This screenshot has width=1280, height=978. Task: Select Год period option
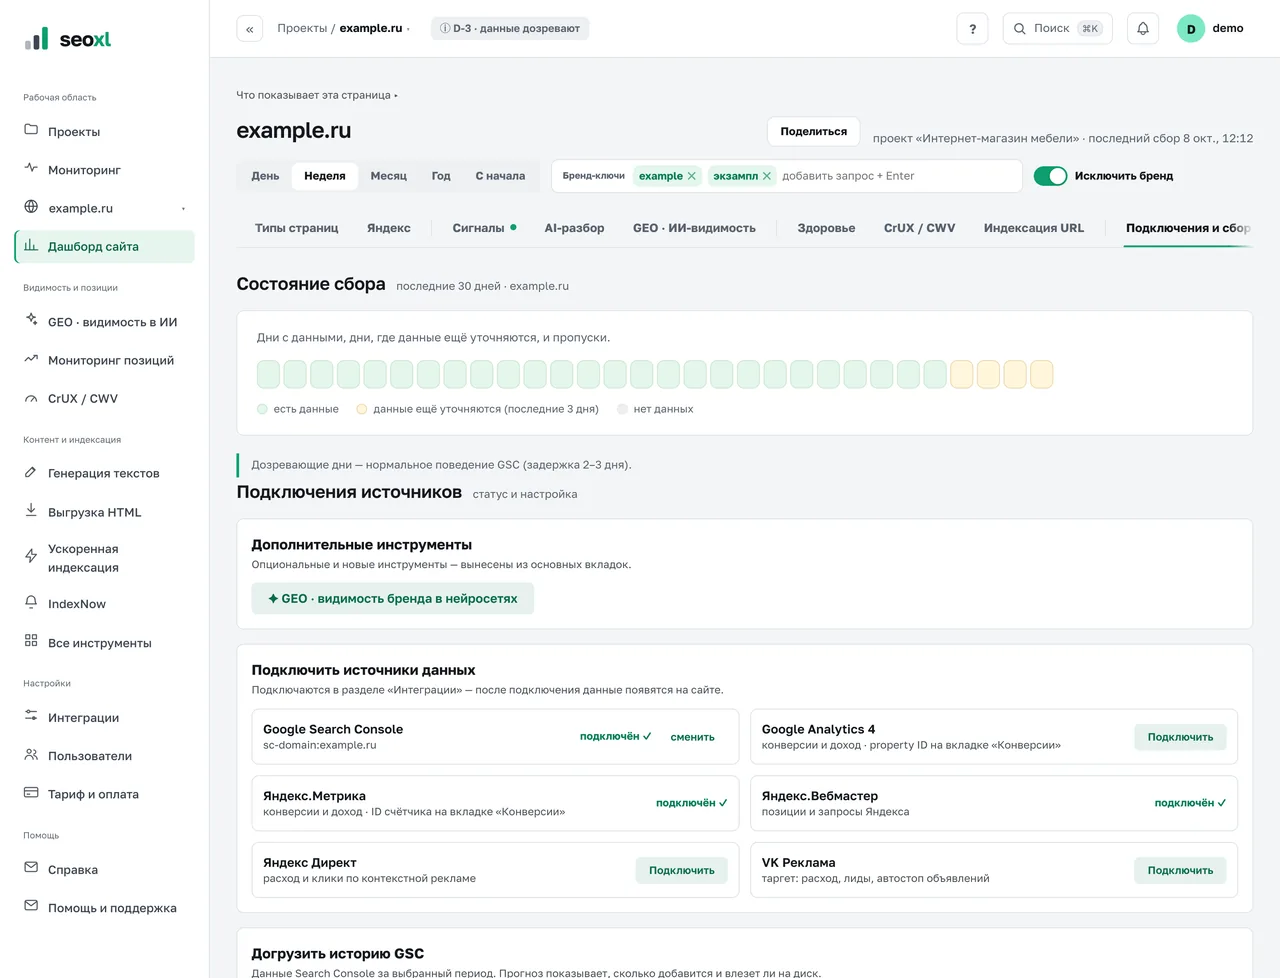pos(441,176)
